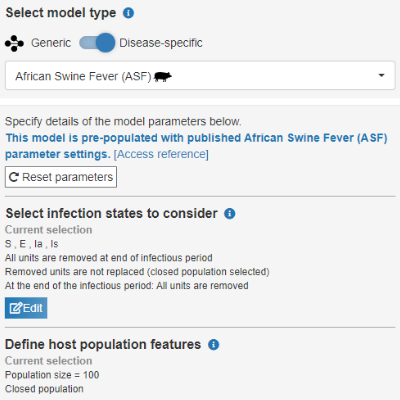Click Select infection states to consider heading

click(111, 213)
